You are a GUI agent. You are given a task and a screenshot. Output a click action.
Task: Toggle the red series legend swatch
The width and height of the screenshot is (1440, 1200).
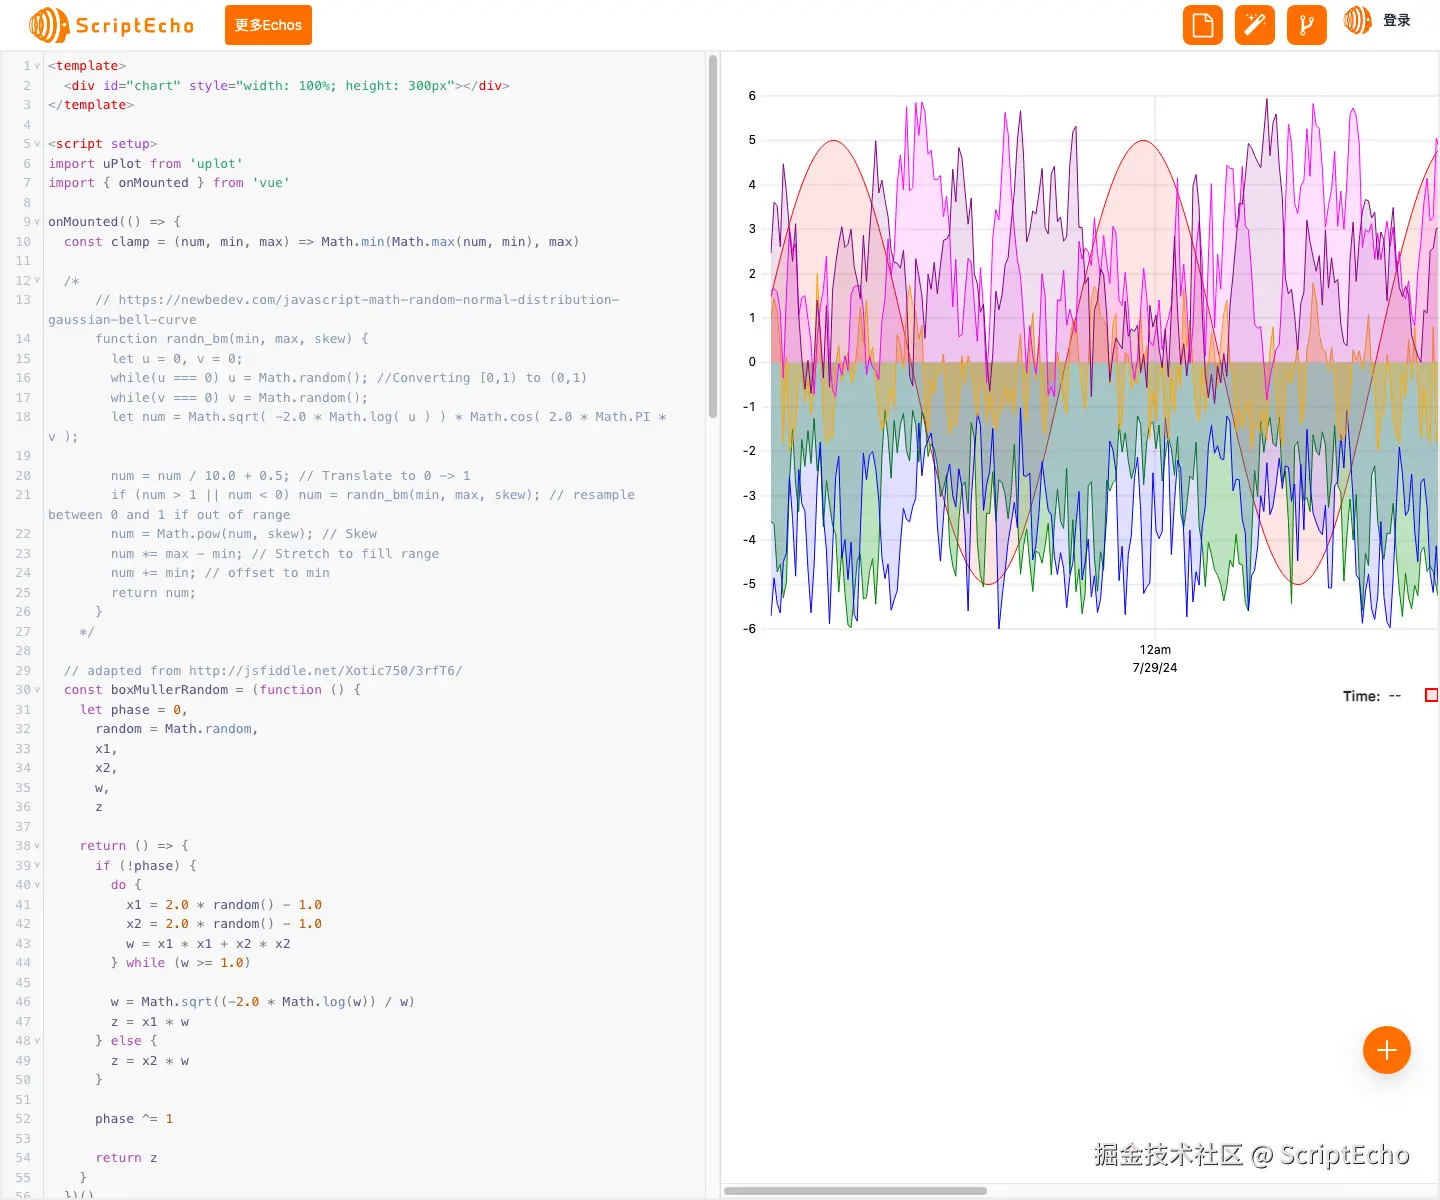(x=1432, y=695)
